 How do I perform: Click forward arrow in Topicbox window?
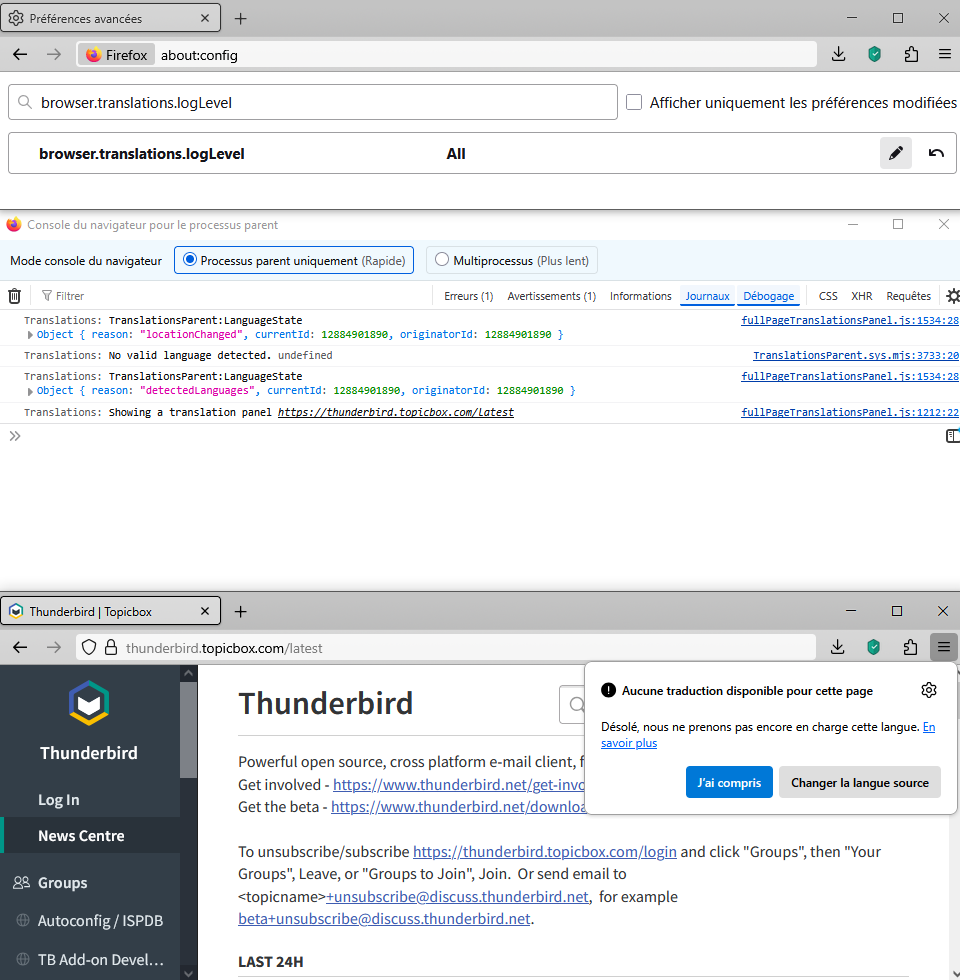pyautogui.click(x=54, y=648)
